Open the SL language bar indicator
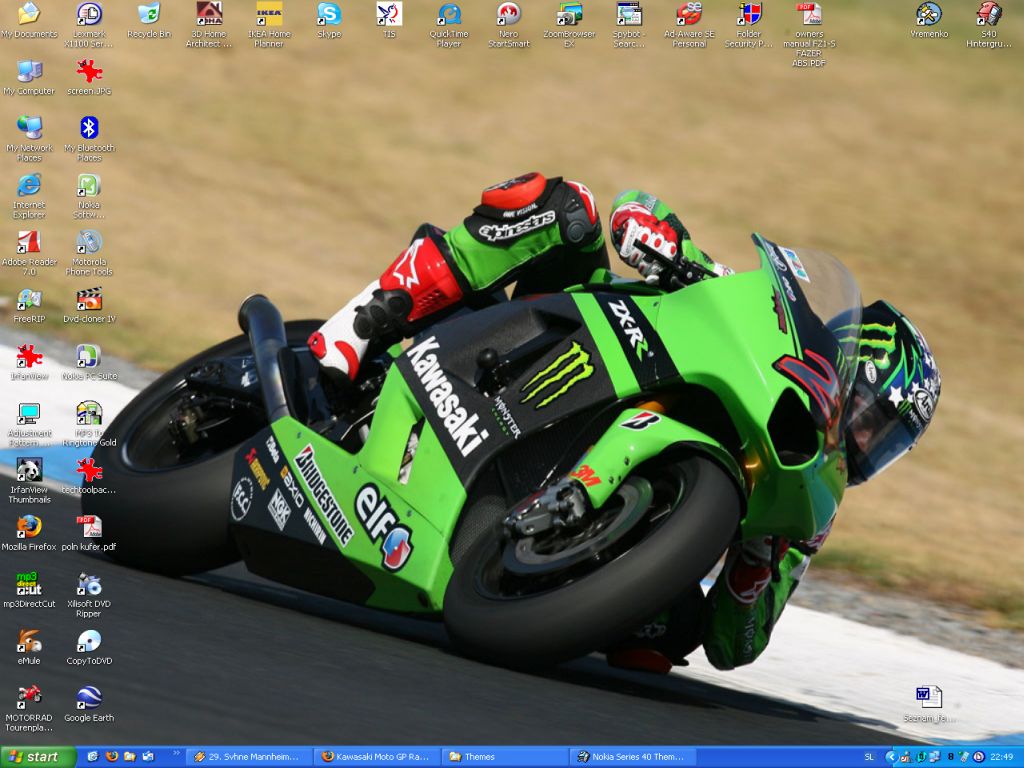Viewport: 1024px width, 768px height. point(869,757)
